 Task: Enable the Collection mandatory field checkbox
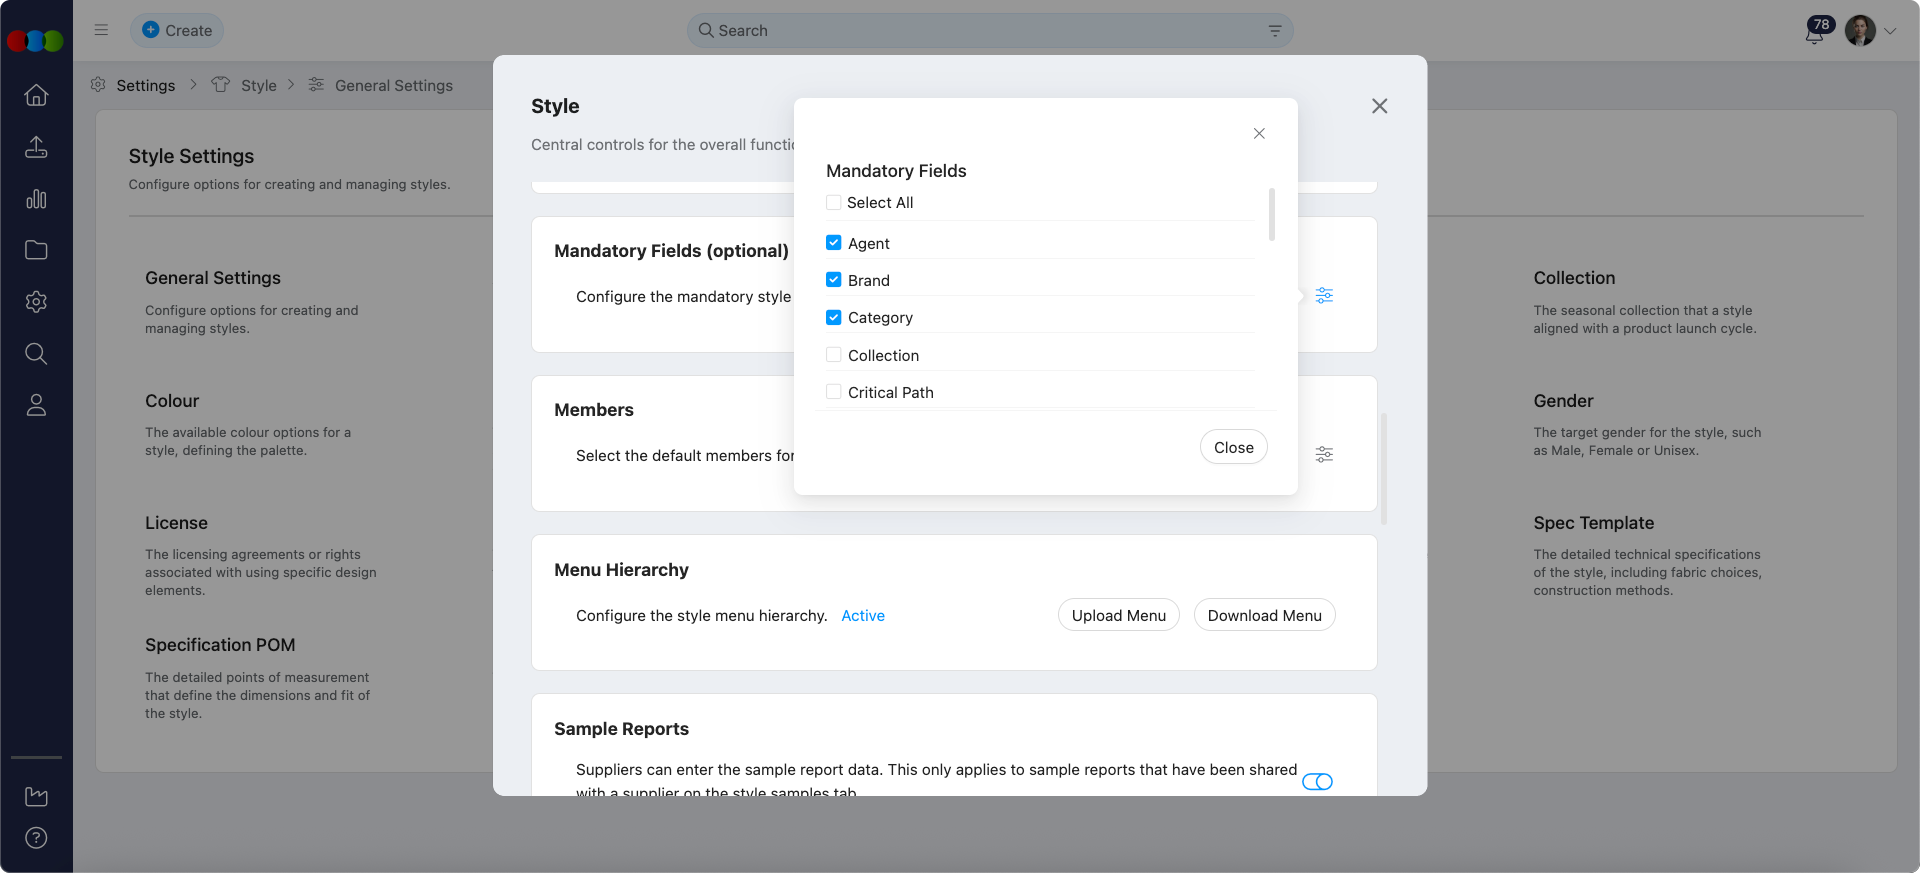(833, 355)
